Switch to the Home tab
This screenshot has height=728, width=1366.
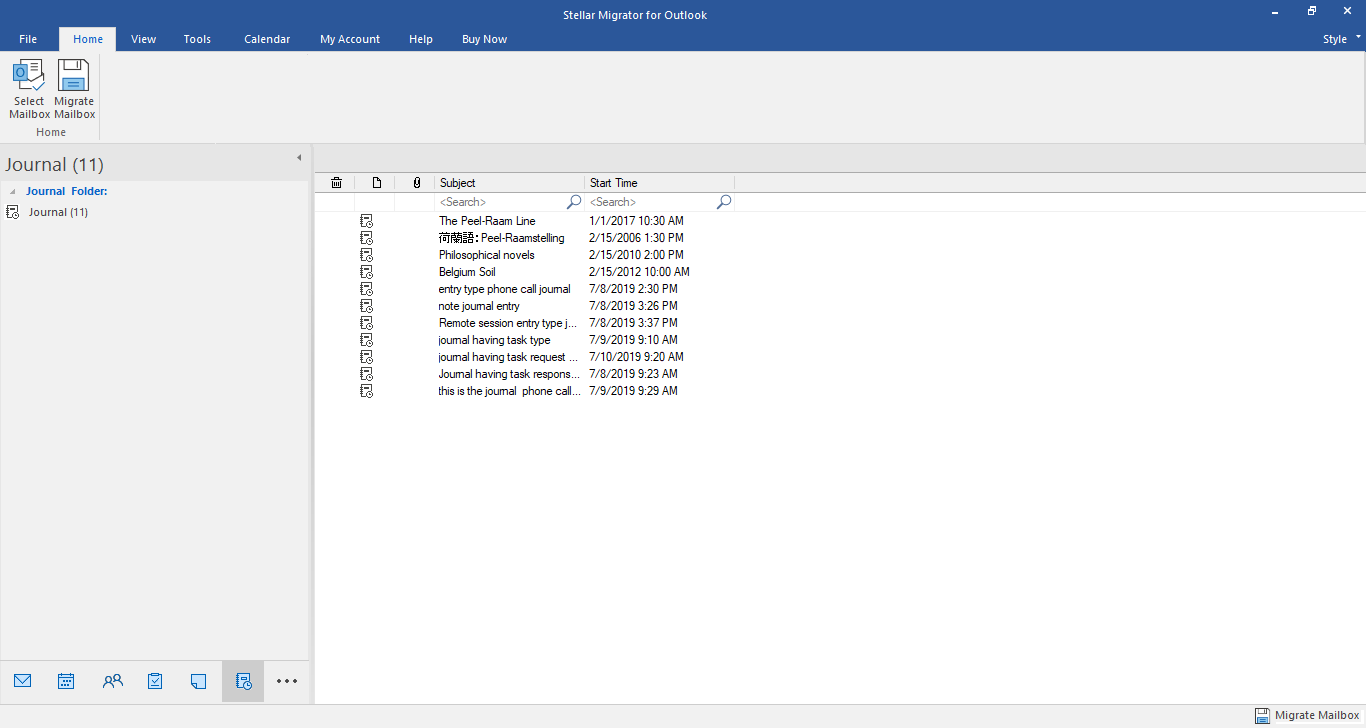(88, 39)
